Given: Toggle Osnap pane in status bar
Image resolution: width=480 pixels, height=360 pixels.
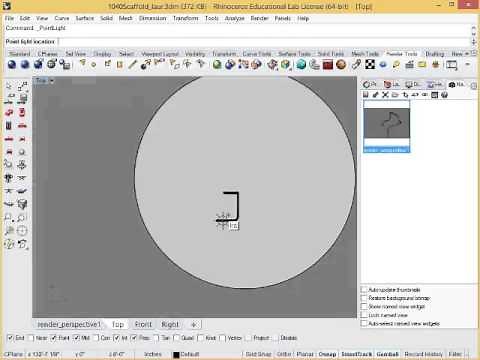Looking at the screenshot, I should click(x=327, y=354).
